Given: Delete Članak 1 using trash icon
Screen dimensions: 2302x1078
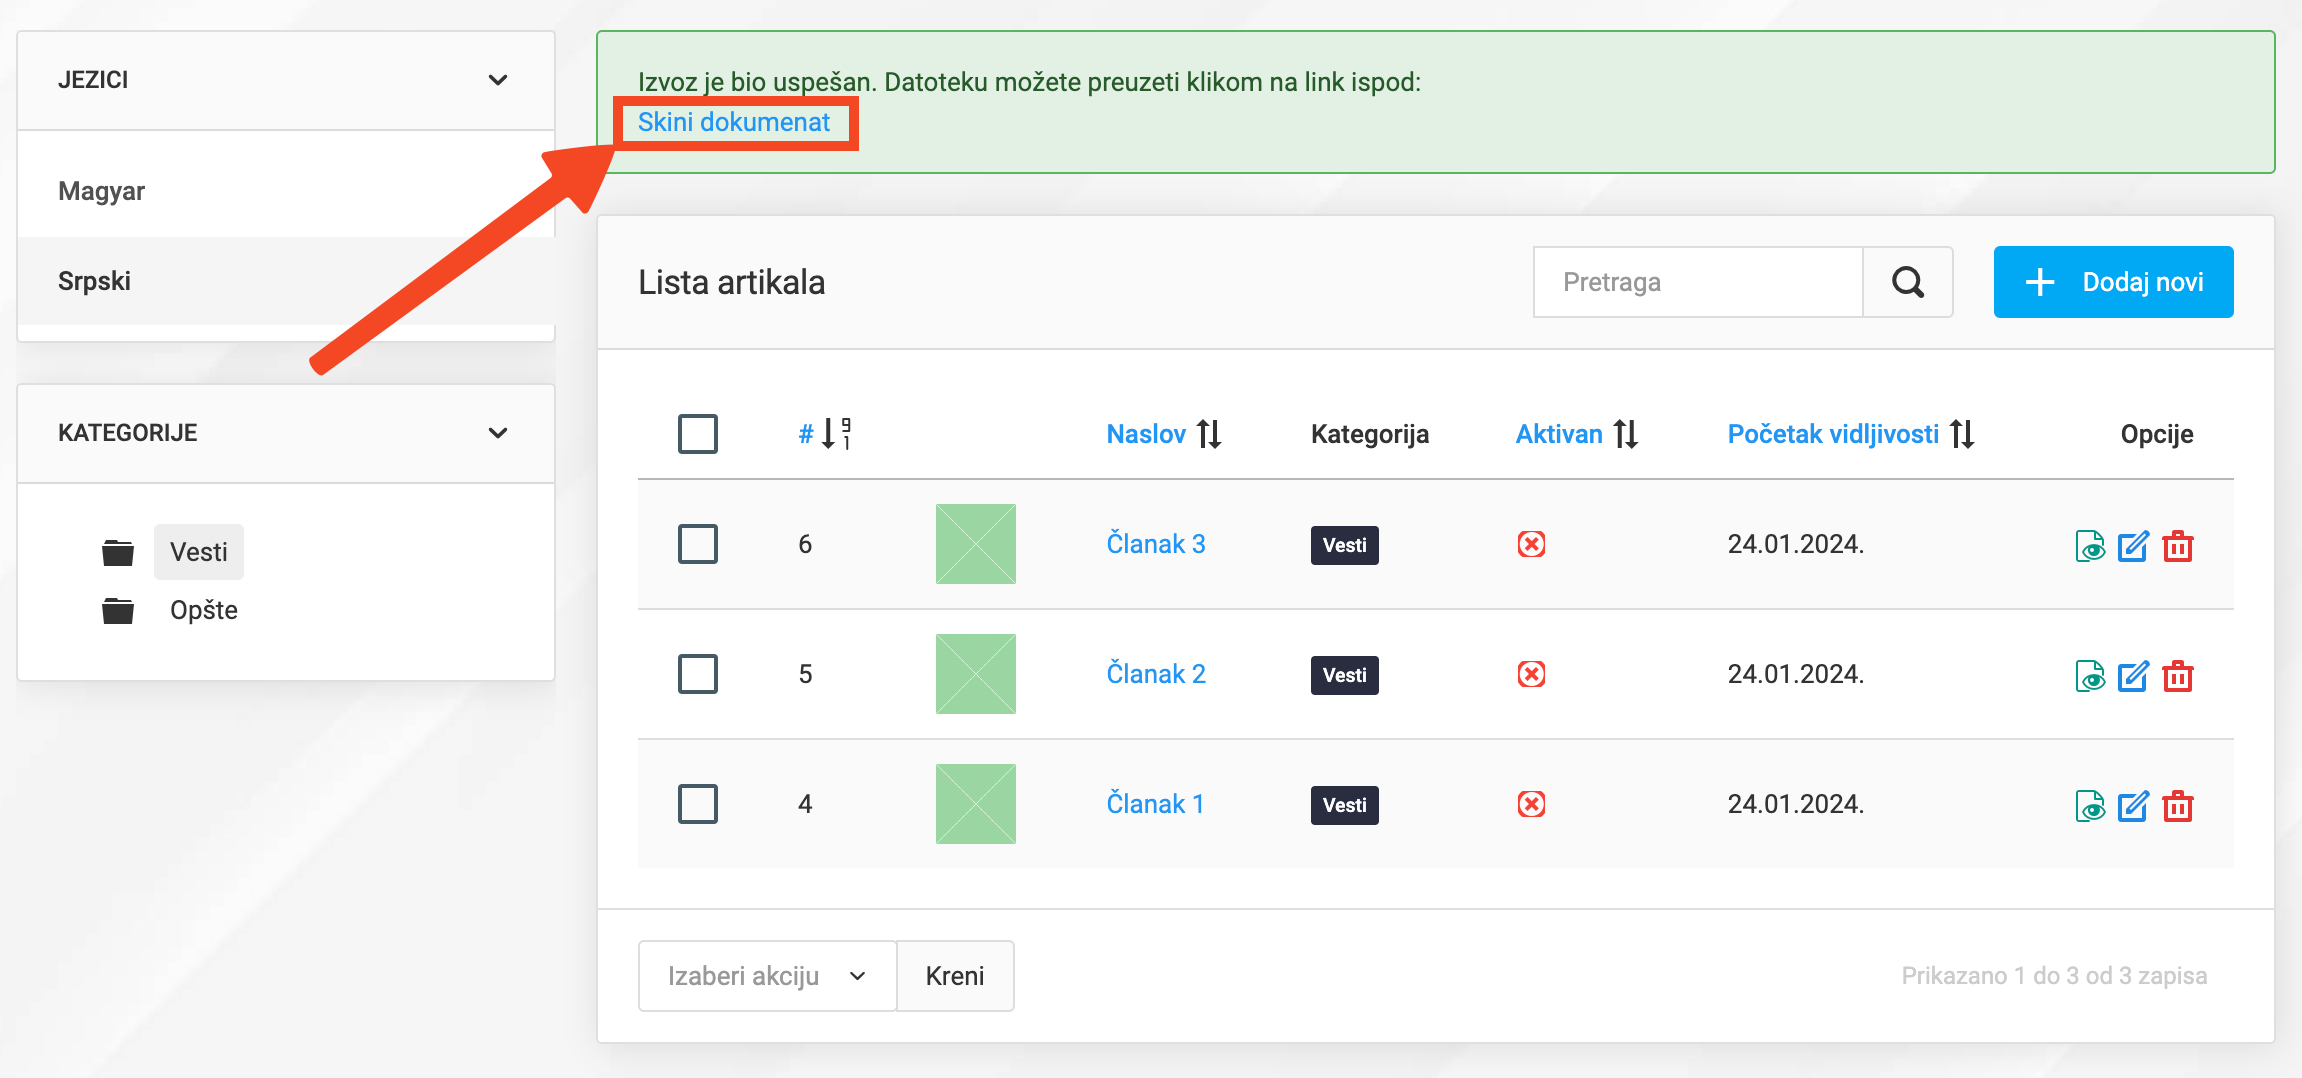Looking at the screenshot, I should (x=2177, y=806).
